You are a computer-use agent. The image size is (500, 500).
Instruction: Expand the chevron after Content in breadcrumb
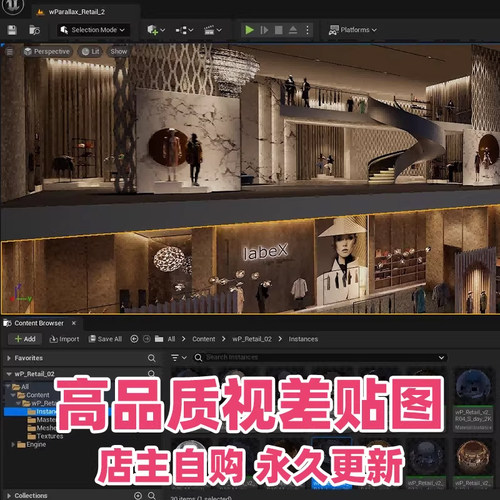224,339
